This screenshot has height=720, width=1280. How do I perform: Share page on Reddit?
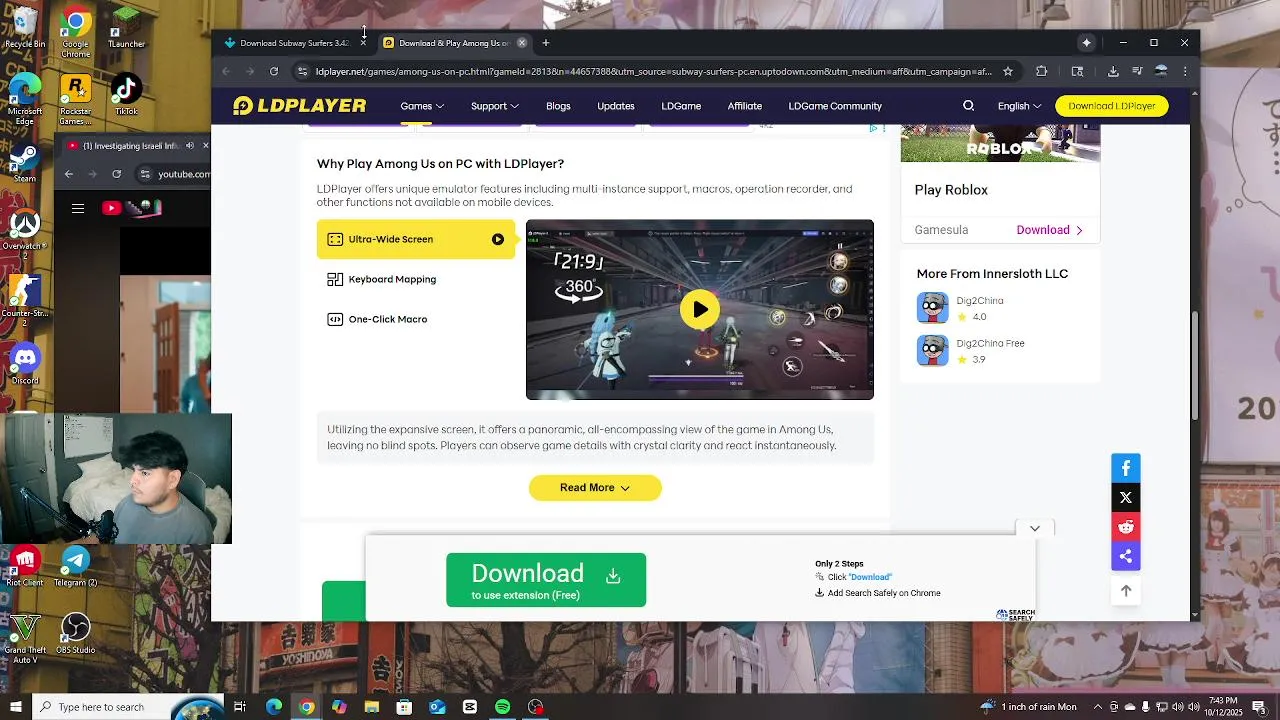coord(1126,527)
